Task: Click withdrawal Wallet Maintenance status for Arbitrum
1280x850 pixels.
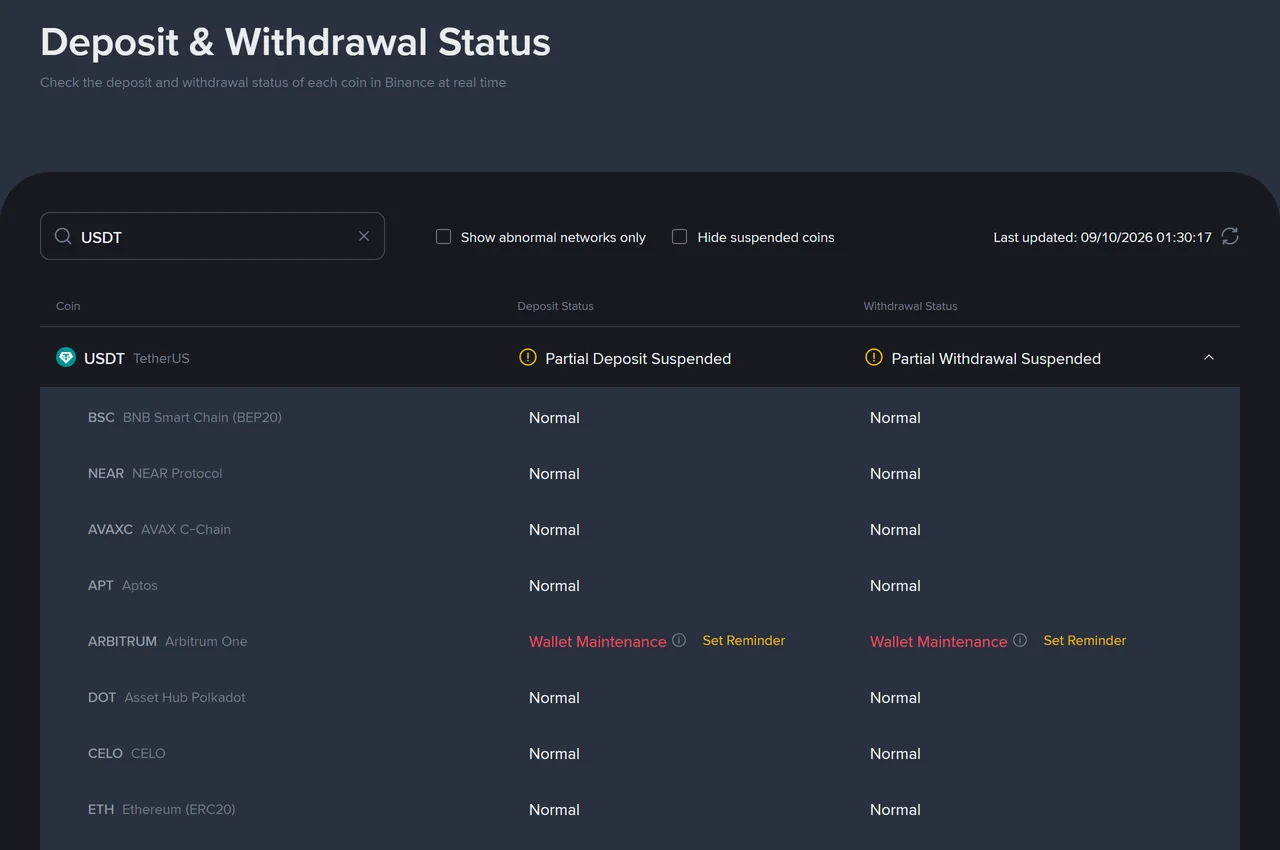Action: (x=938, y=641)
